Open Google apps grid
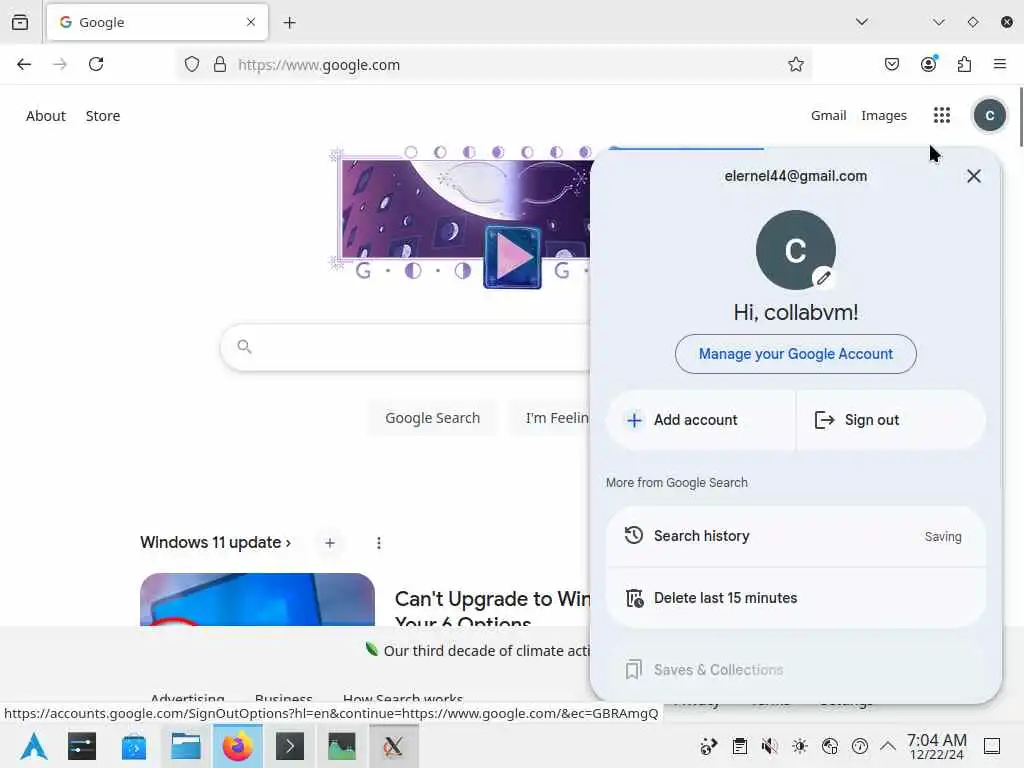The width and height of the screenshot is (1024, 768). (942, 116)
